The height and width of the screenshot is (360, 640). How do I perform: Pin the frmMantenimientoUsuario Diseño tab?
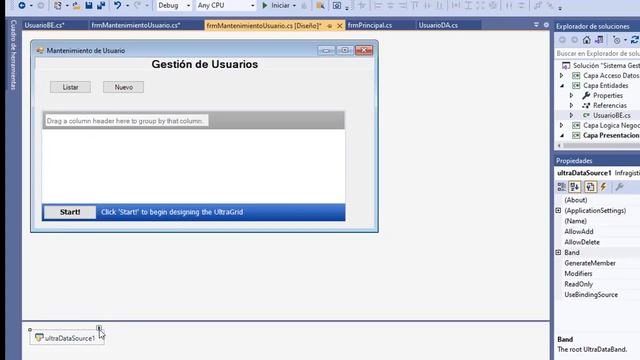(330, 26)
